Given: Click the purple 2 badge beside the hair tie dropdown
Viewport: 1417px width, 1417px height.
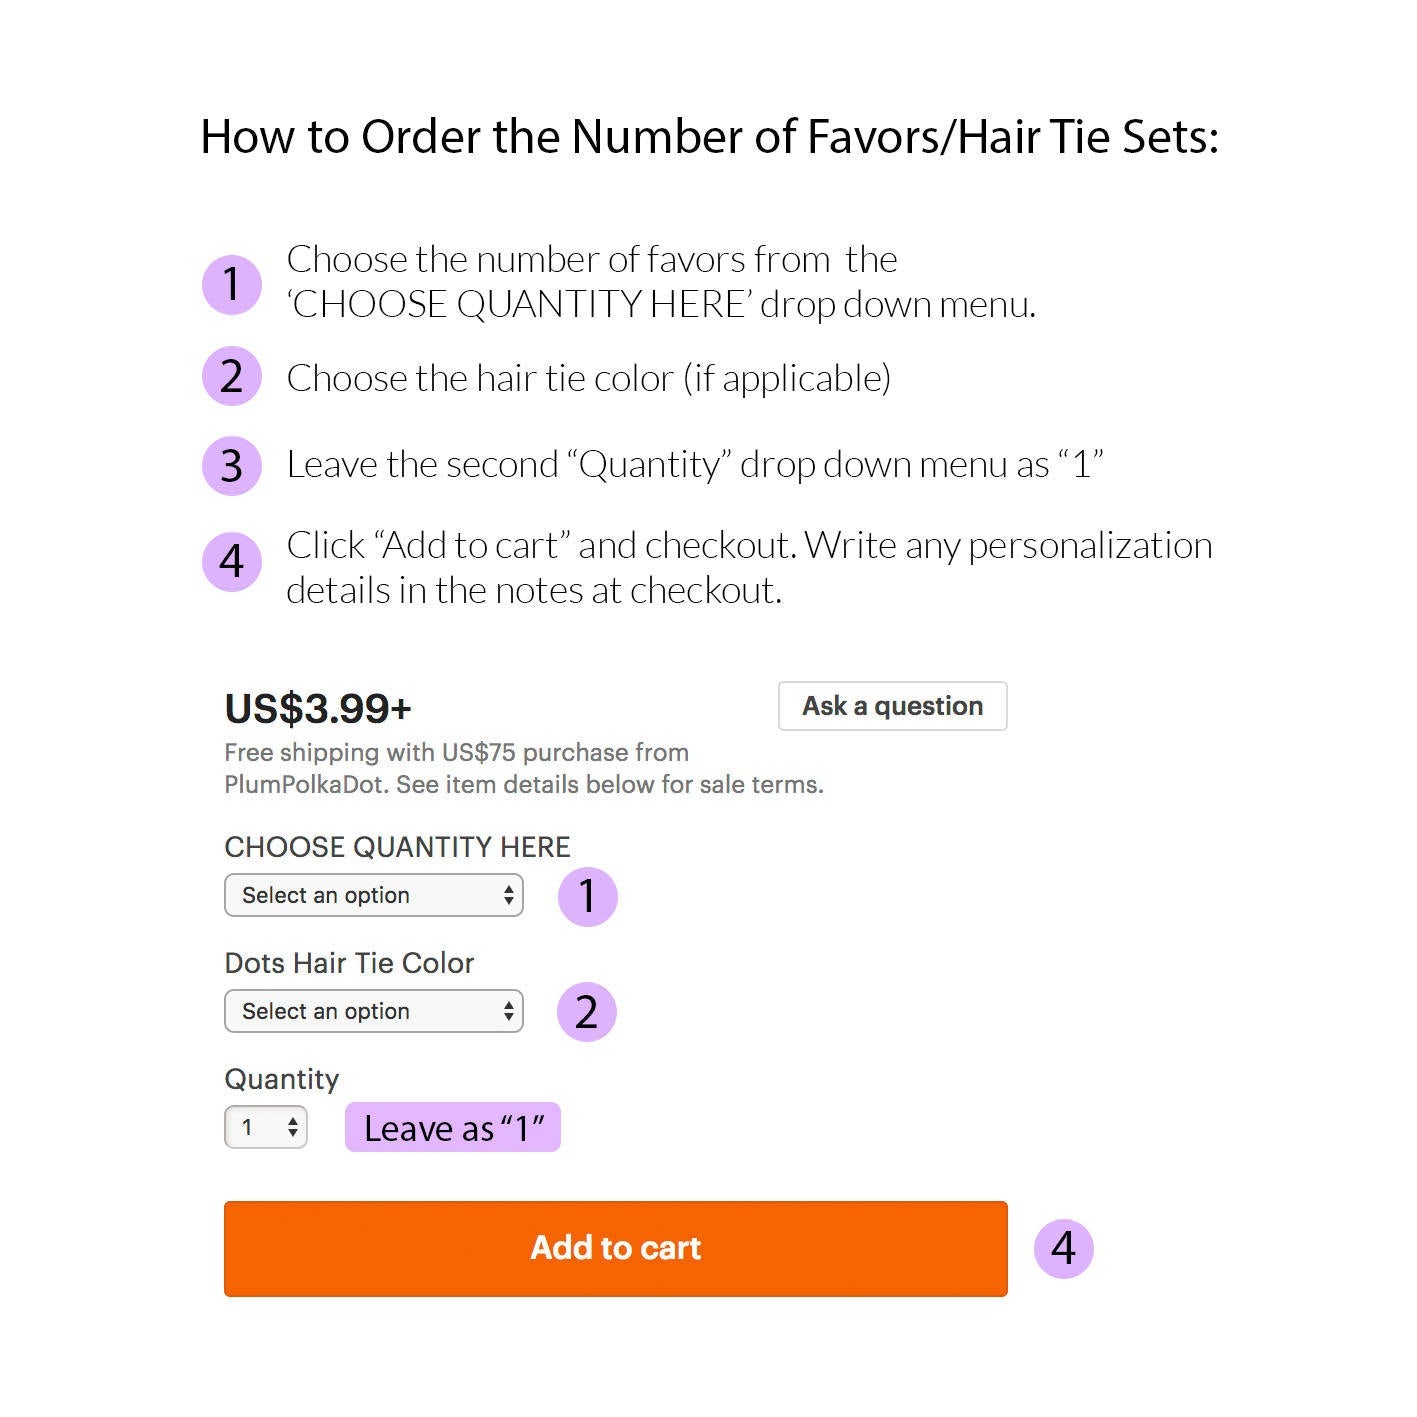Looking at the screenshot, I should pyautogui.click(x=586, y=1012).
